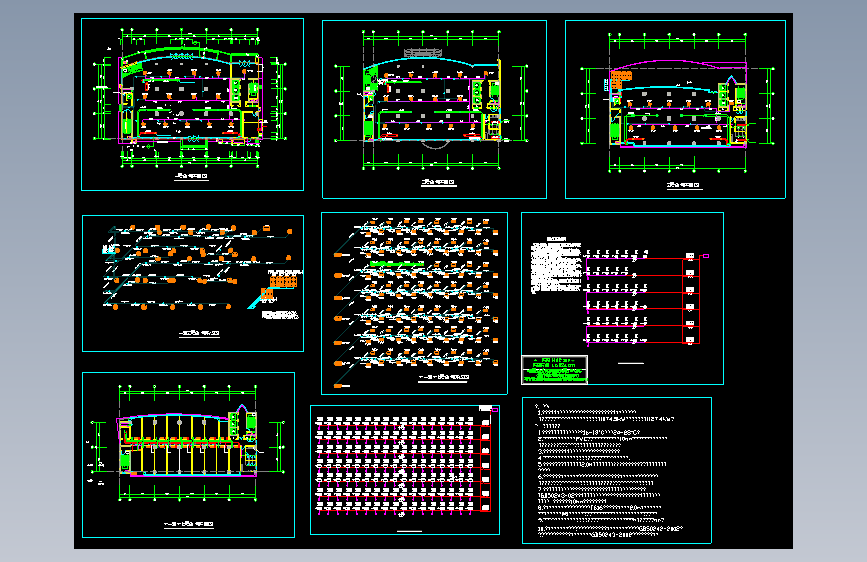Select the large red riser grid diagram sheet
Image resolution: width=867 pixels, height=562 pixels.
405,470
